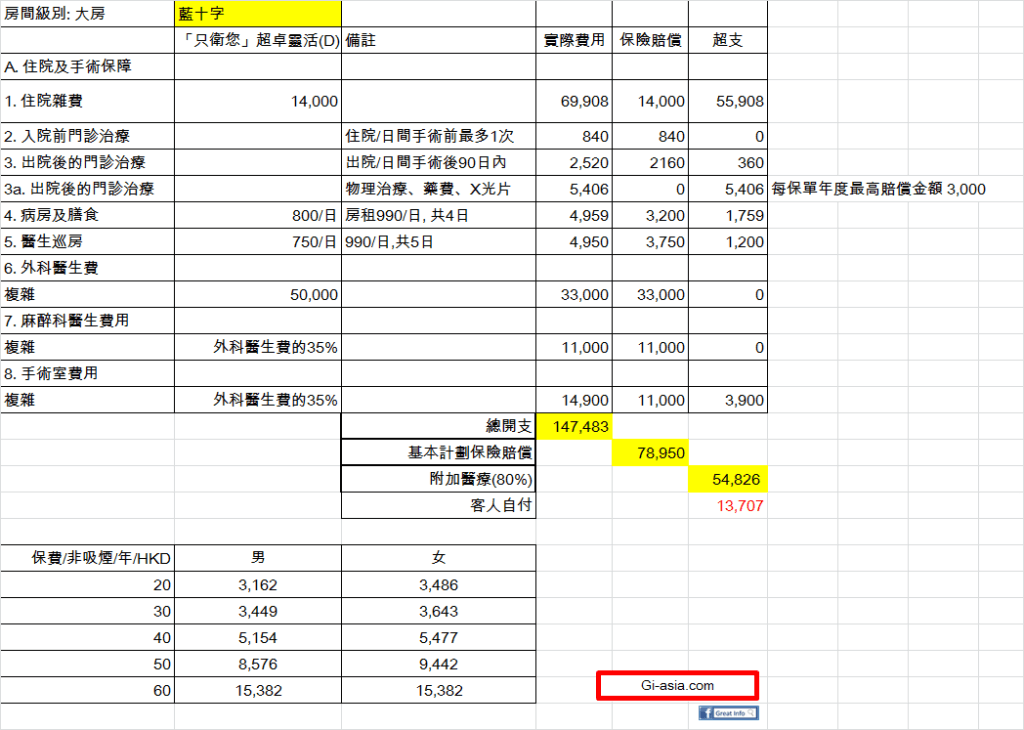Select the highlighted total 147,483

574,426
